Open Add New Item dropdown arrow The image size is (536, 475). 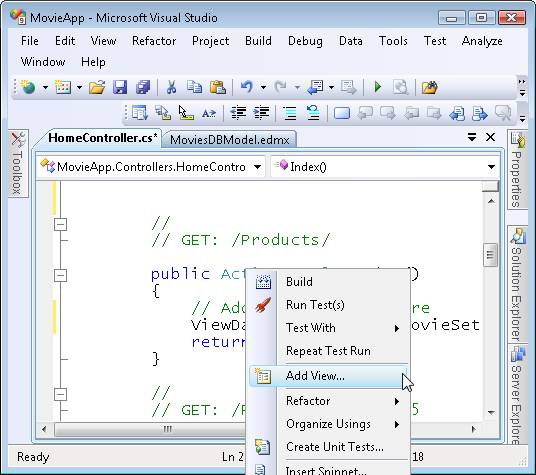click(79, 88)
